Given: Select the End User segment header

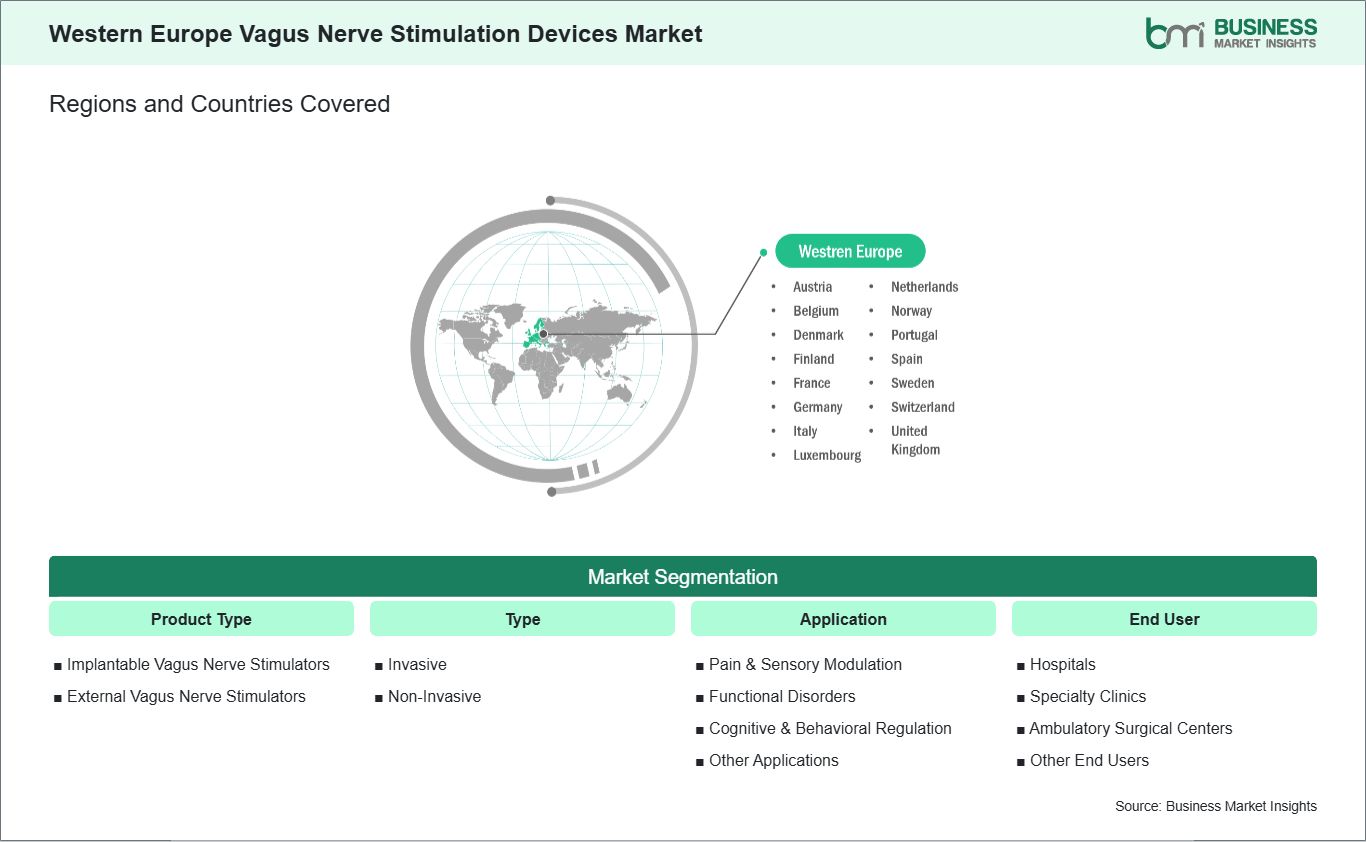Looking at the screenshot, I should tap(1164, 619).
